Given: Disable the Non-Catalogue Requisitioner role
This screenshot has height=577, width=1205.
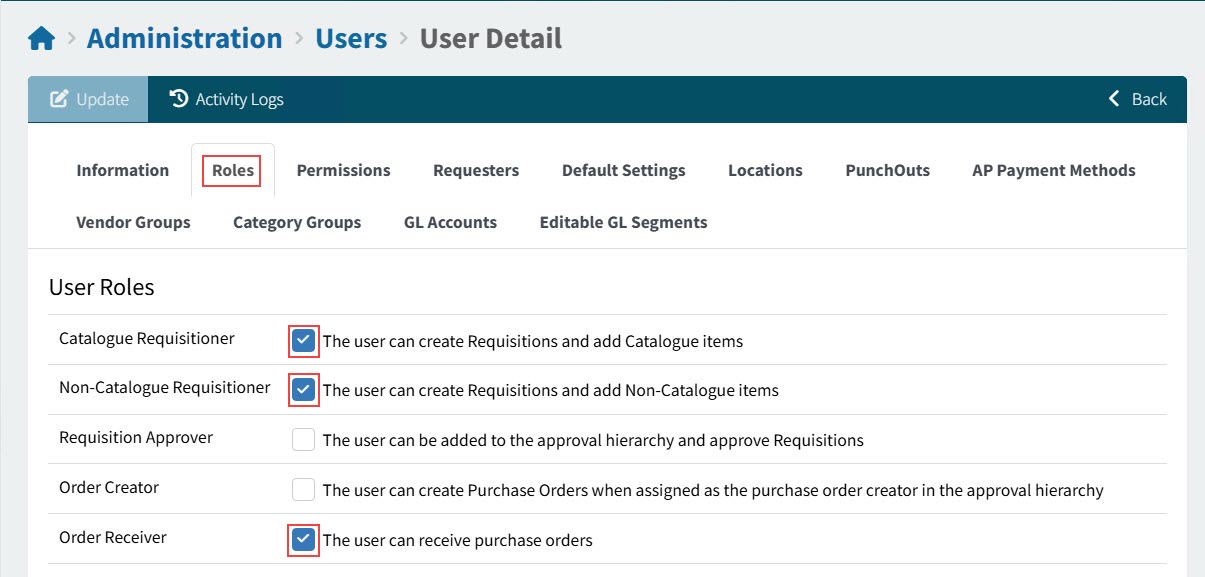Looking at the screenshot, I should [x=303, y=389].
